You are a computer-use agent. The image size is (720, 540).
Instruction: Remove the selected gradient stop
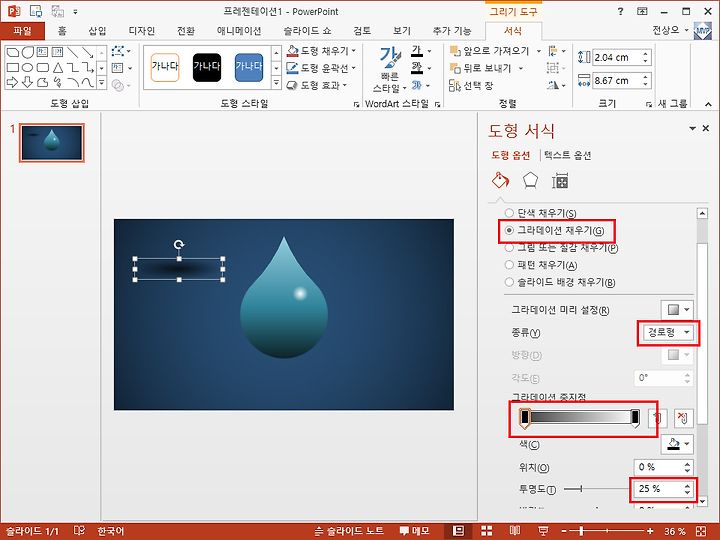[682, 418]
